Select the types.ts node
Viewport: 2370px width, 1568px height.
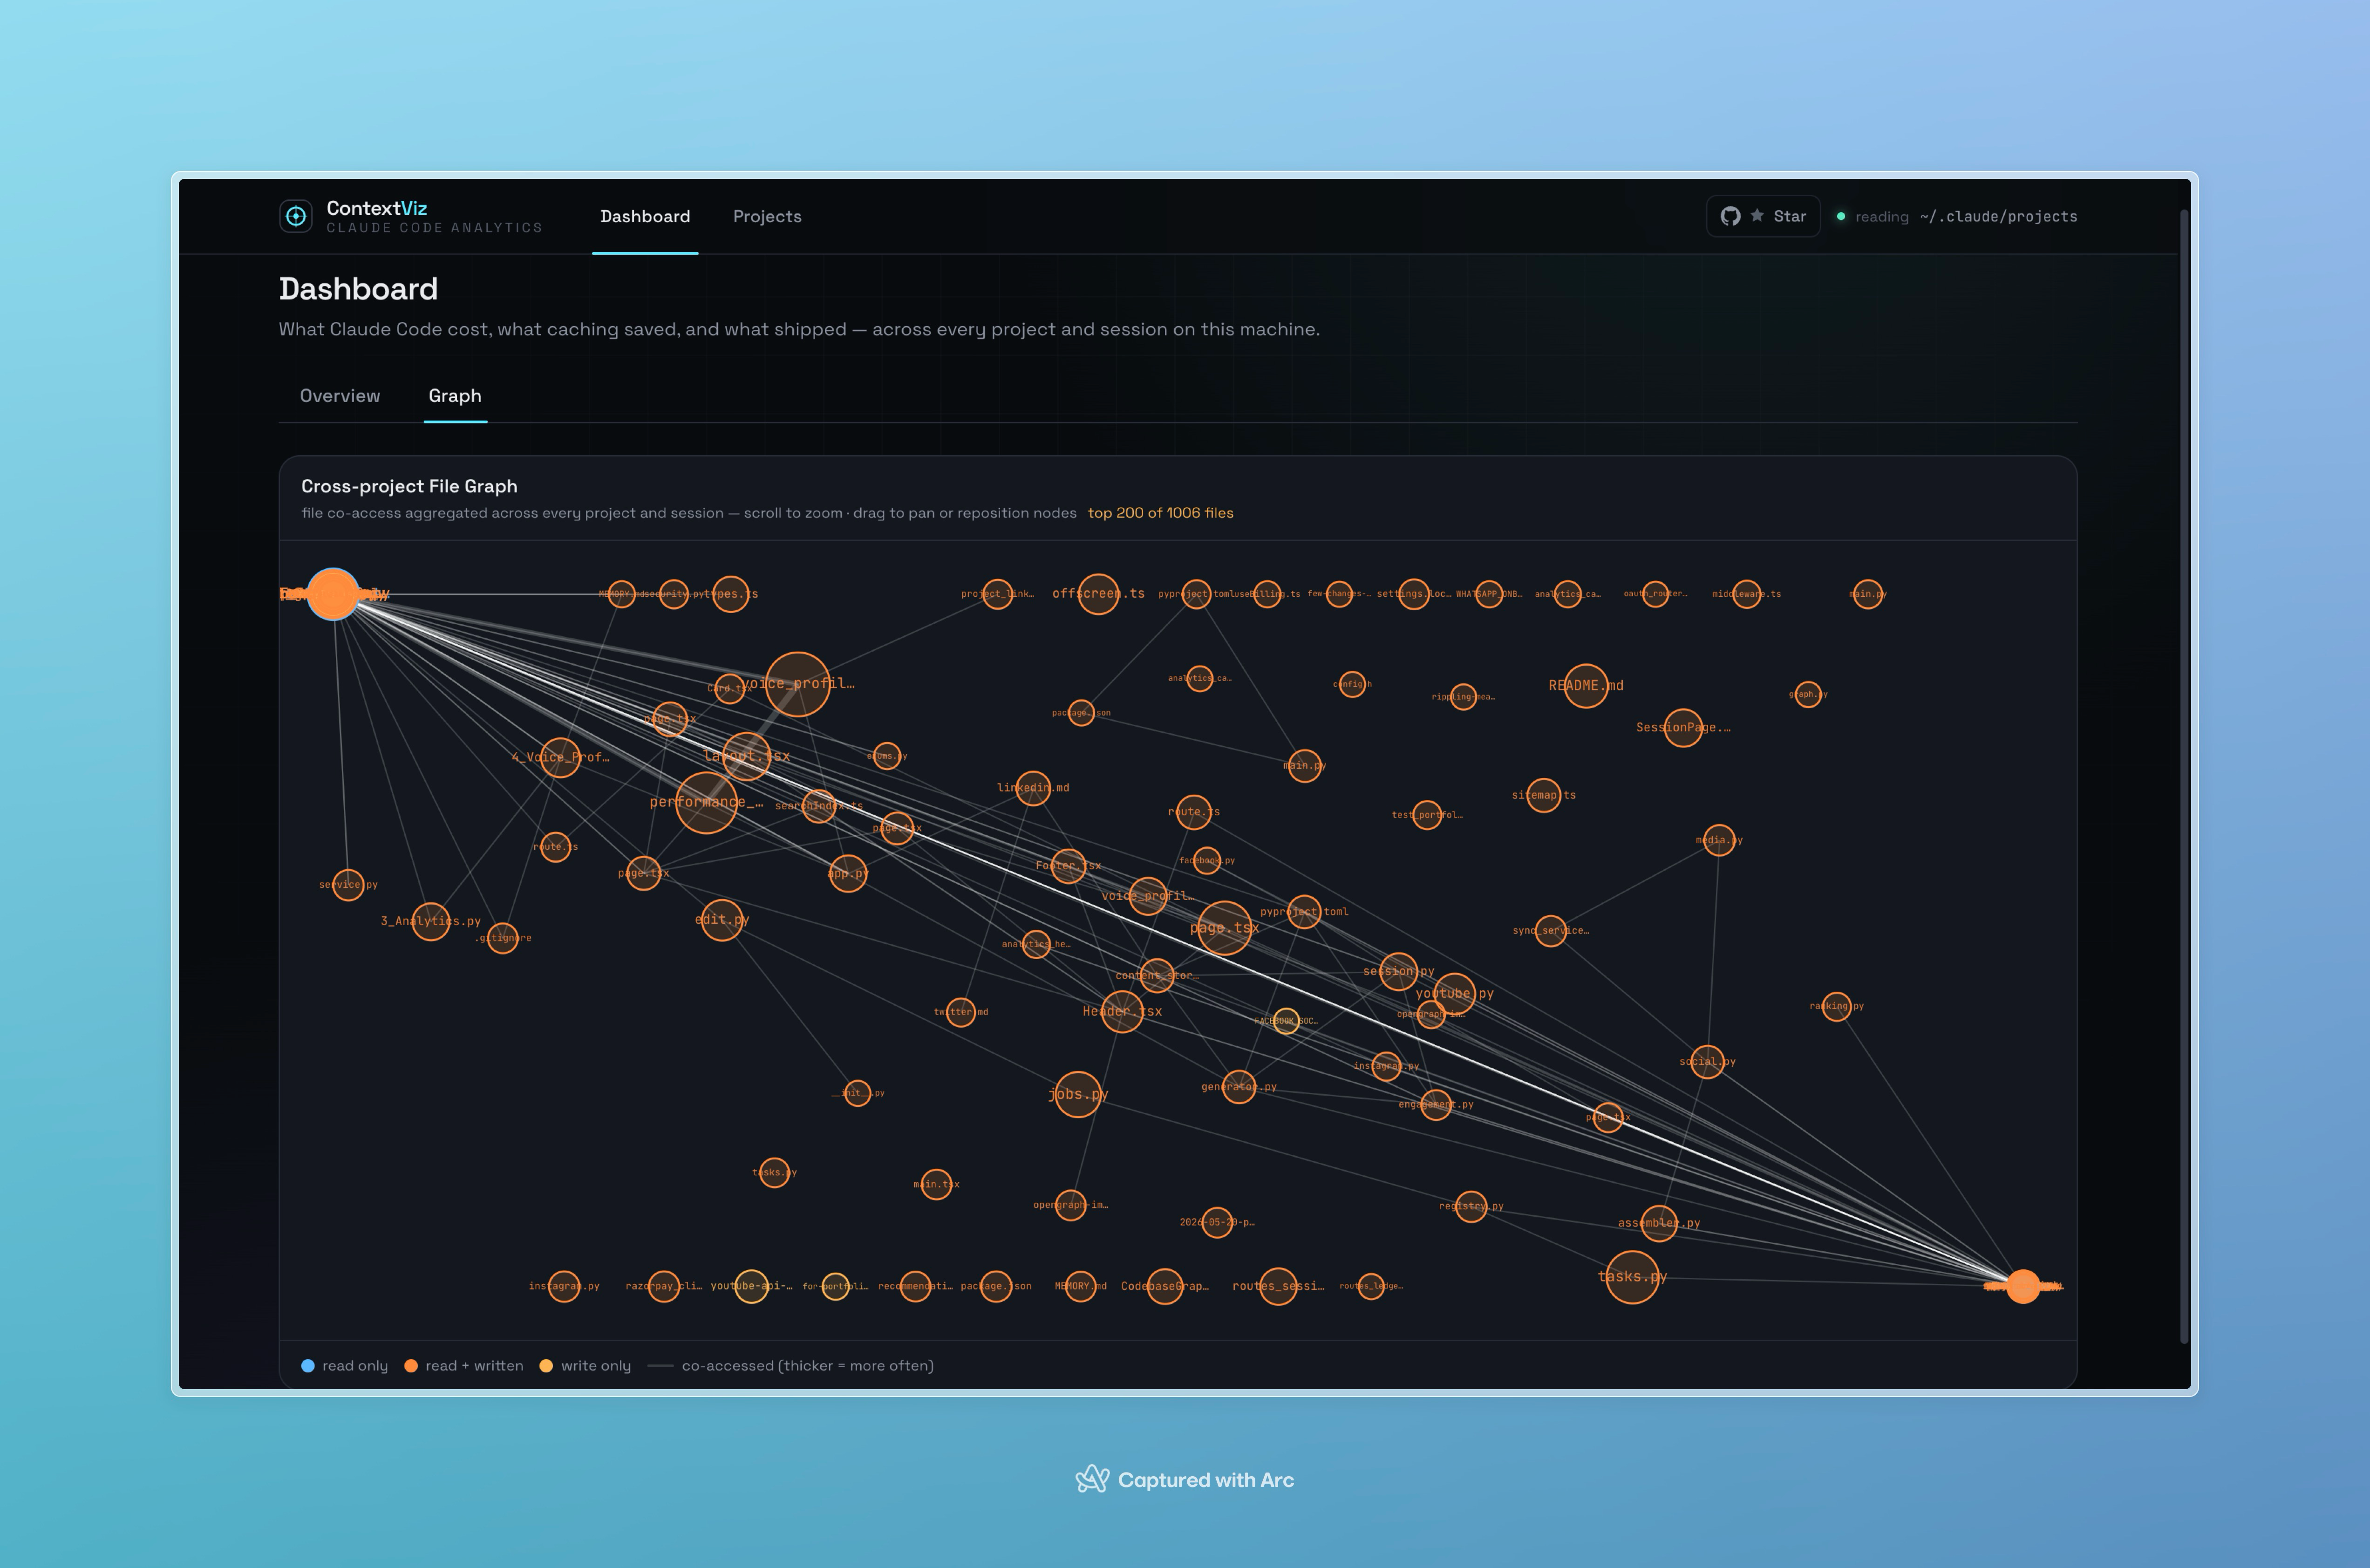click(730, 594)
